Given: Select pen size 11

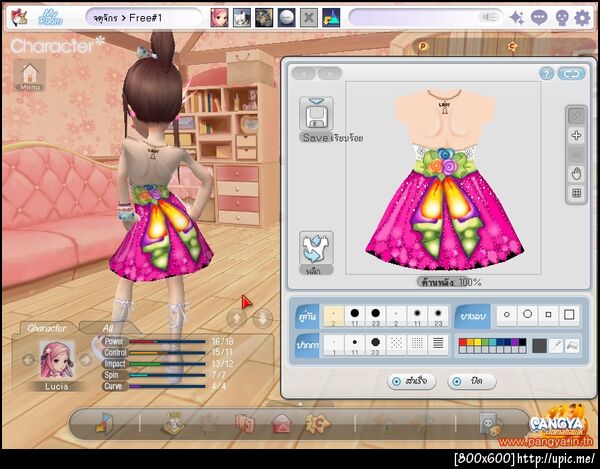Looking at the screenshot, I should [355, 345].
